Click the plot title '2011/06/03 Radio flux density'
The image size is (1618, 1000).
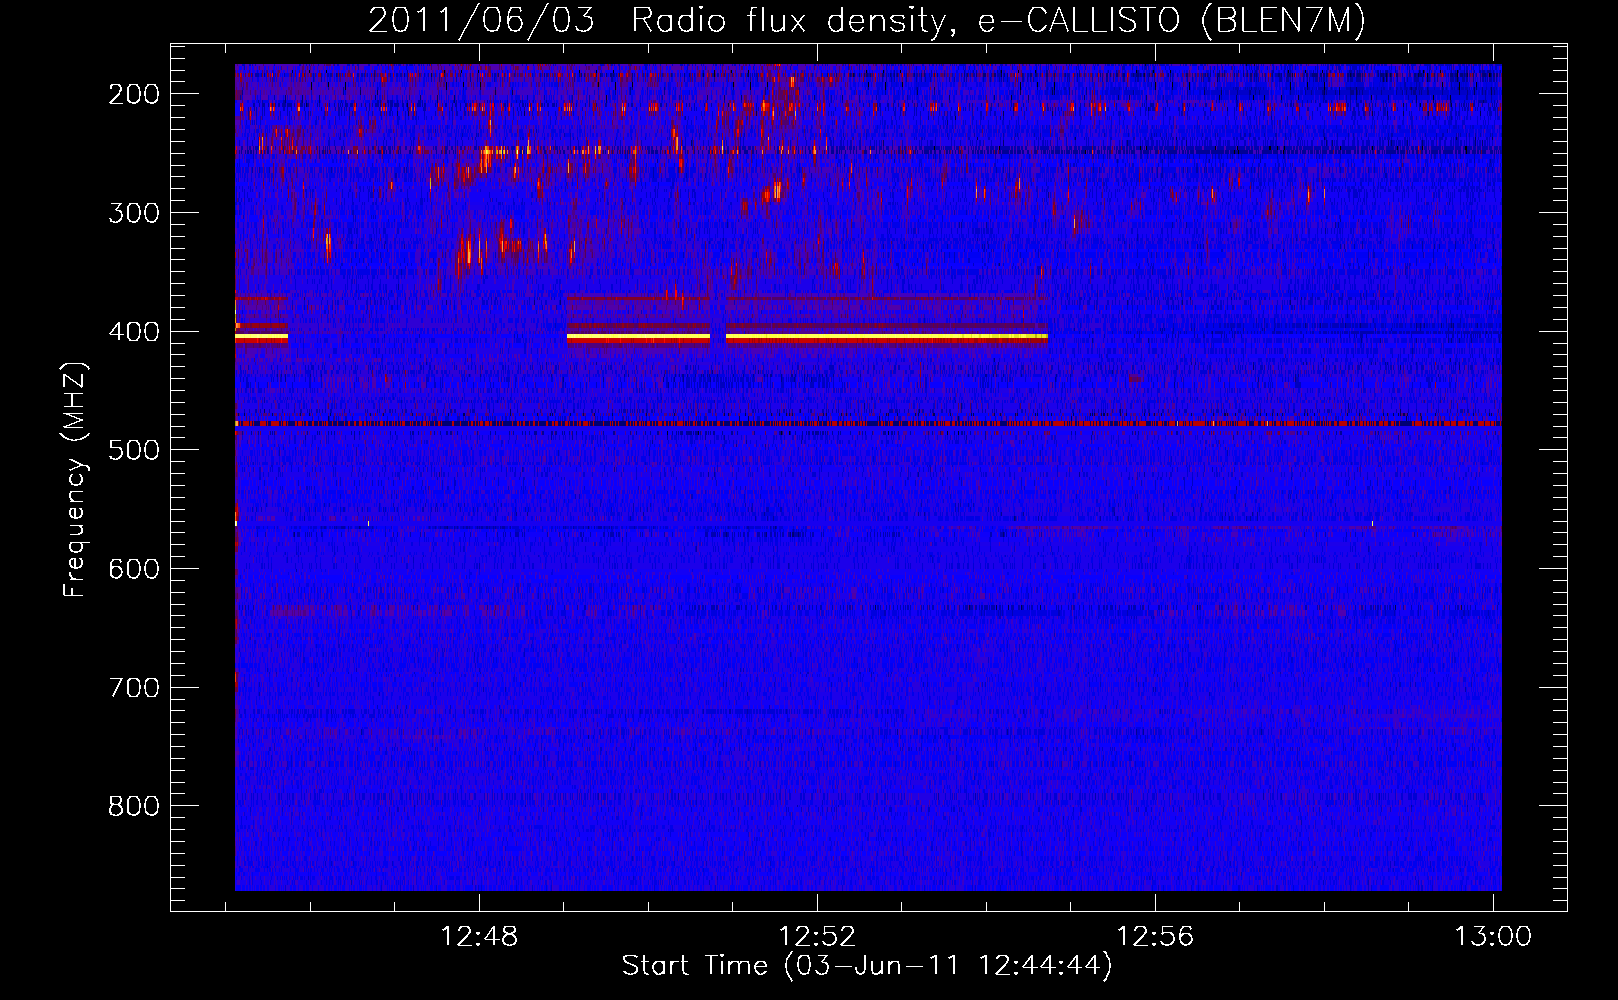(x=657, y=20)
